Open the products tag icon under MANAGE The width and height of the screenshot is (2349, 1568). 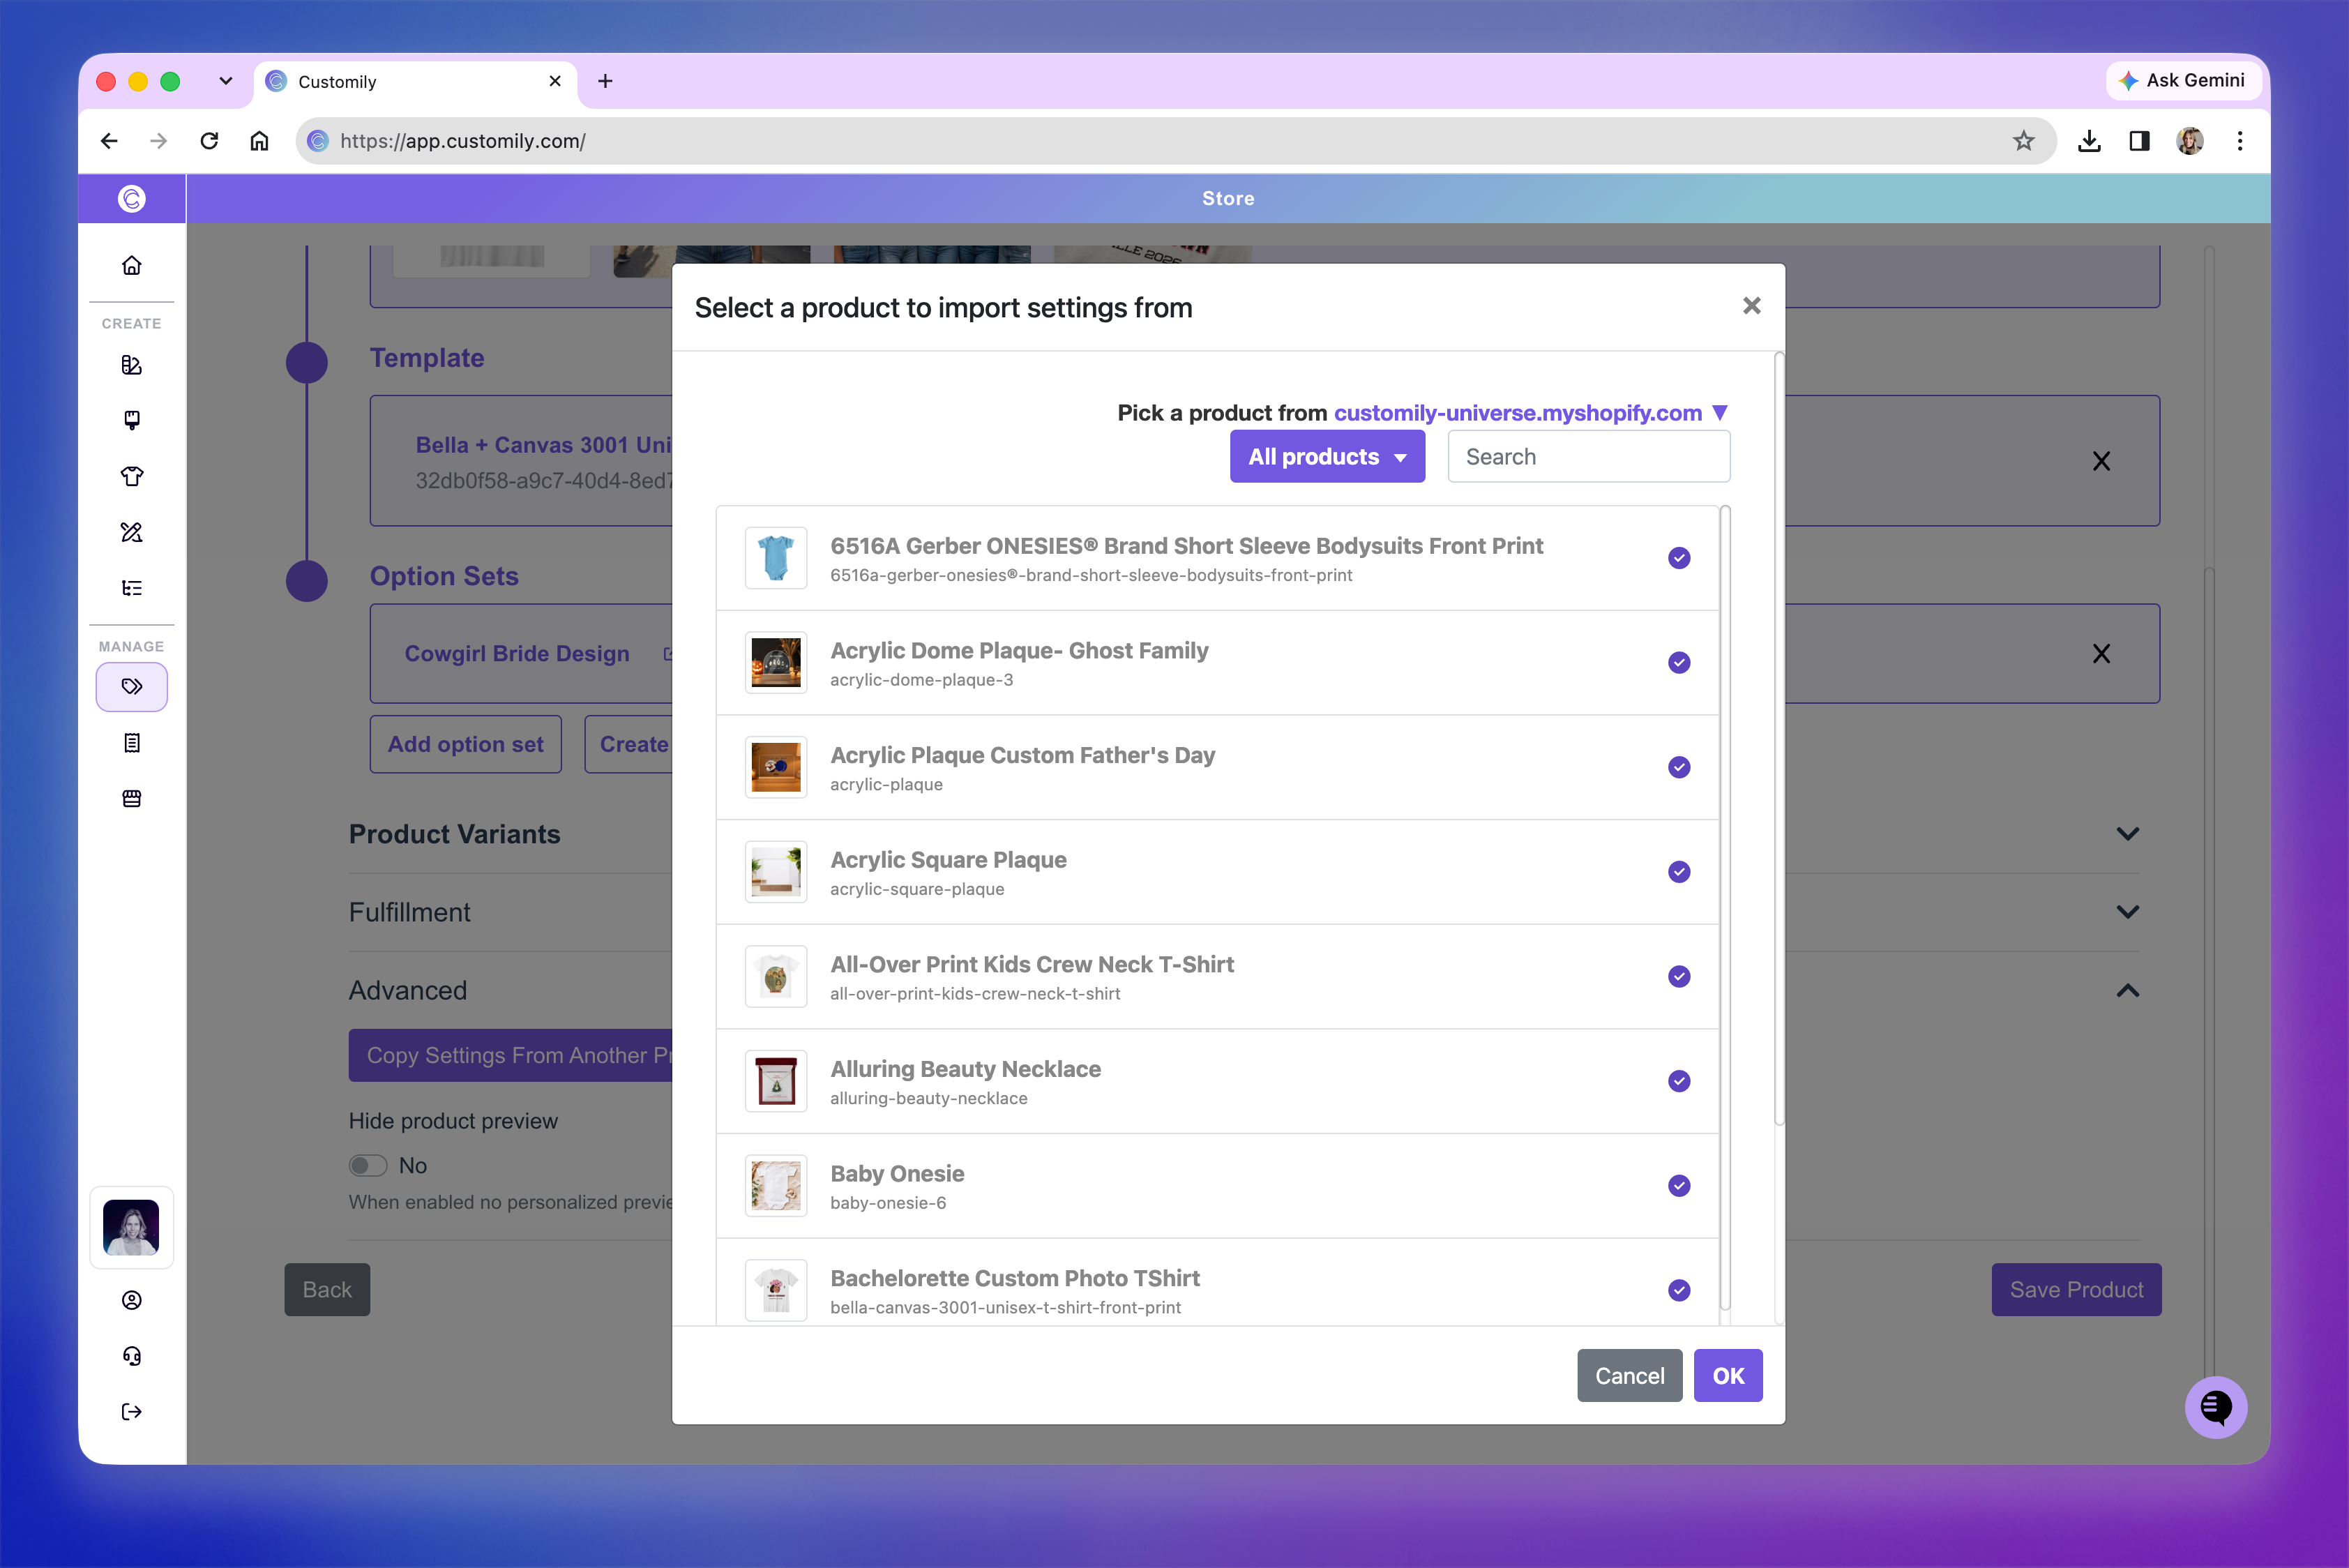pyautogui.click(x=131, y=687)
